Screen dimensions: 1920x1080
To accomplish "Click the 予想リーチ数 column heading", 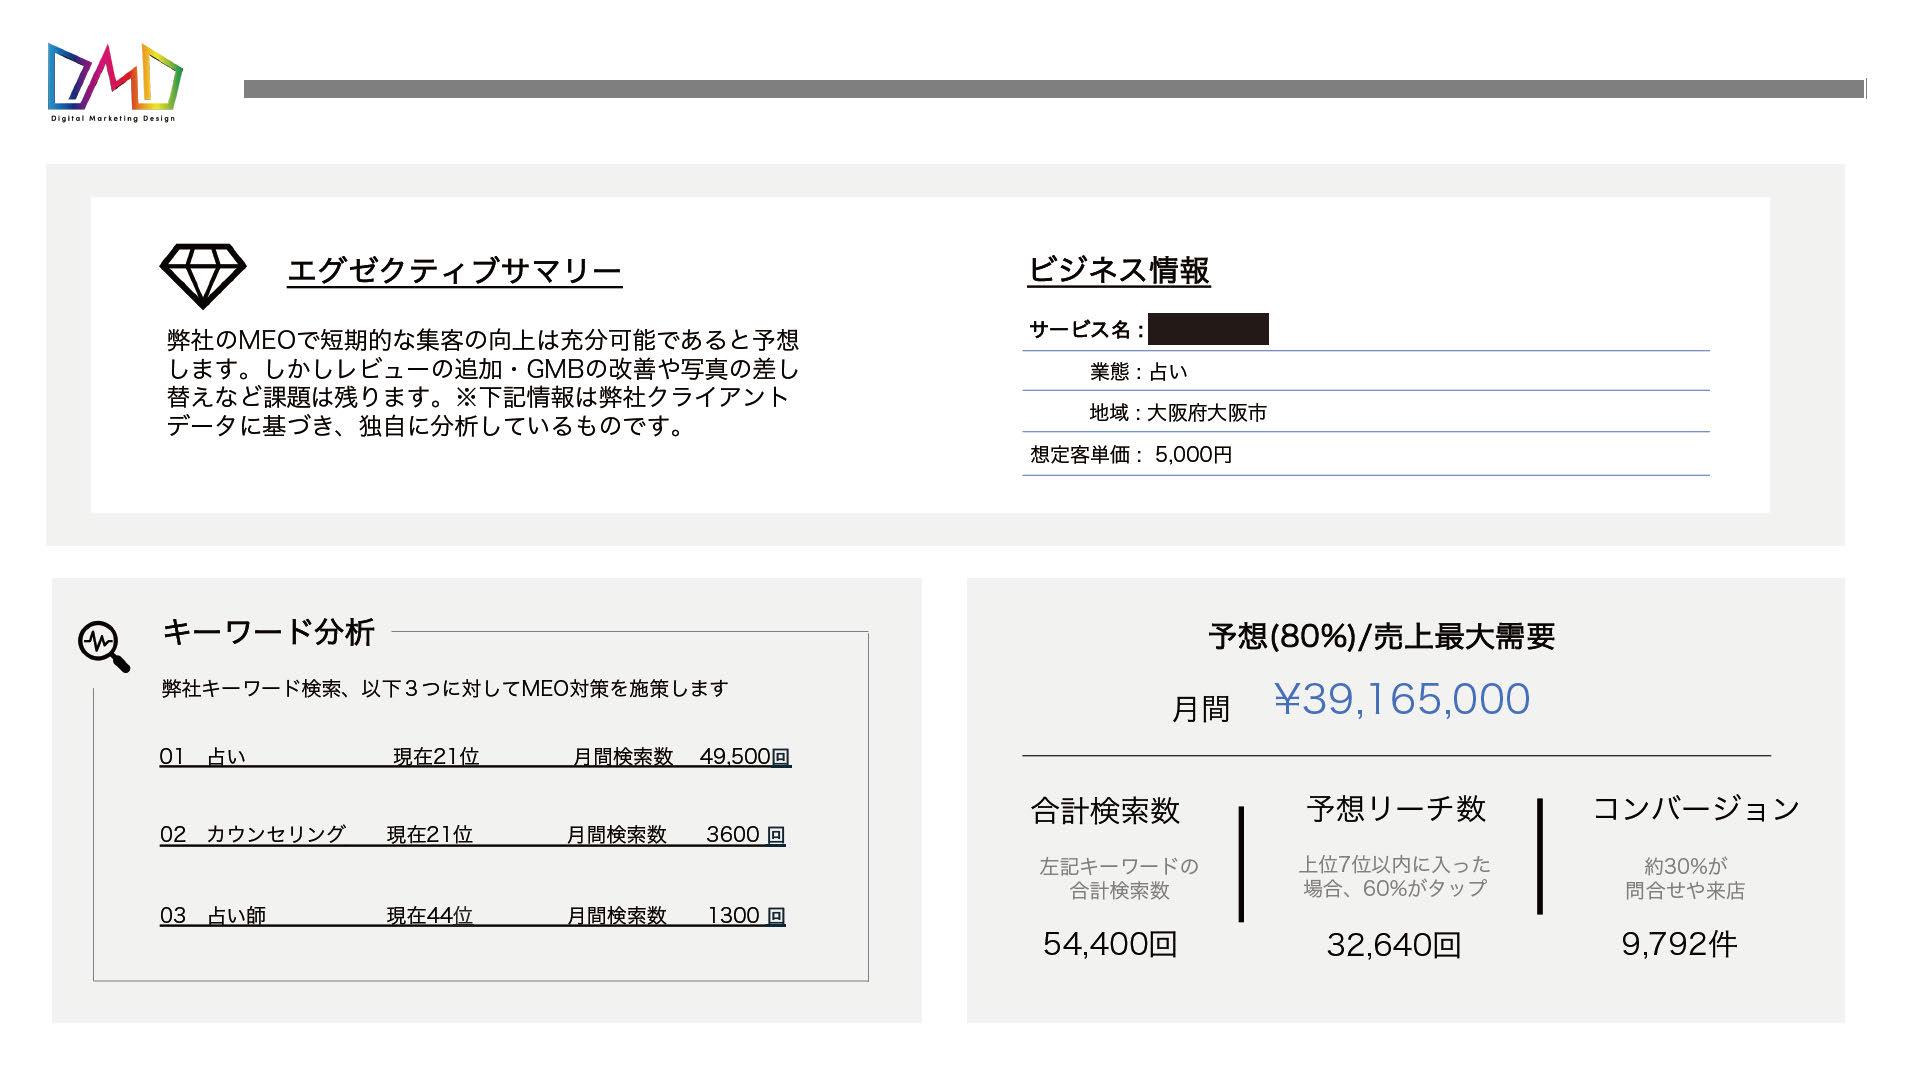I will coord(1395,808).
